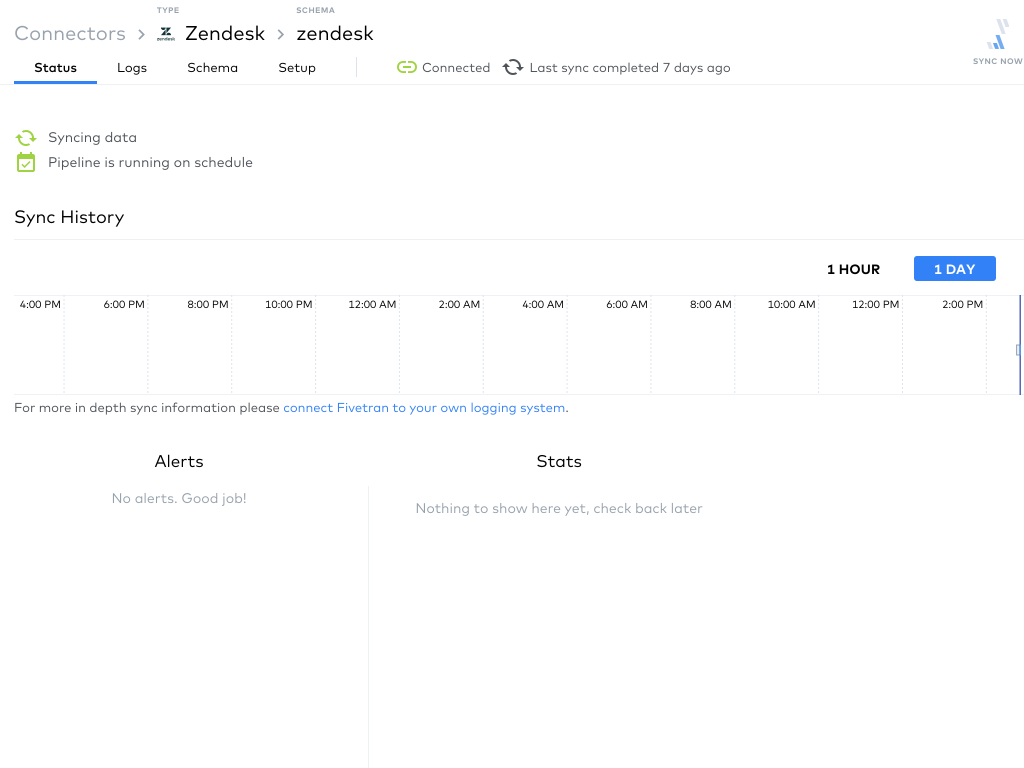Select the Setup tab
Image resolution: width=1024 pixels, height=768 pixels.
pyautogui.click(x=296, y=67)
